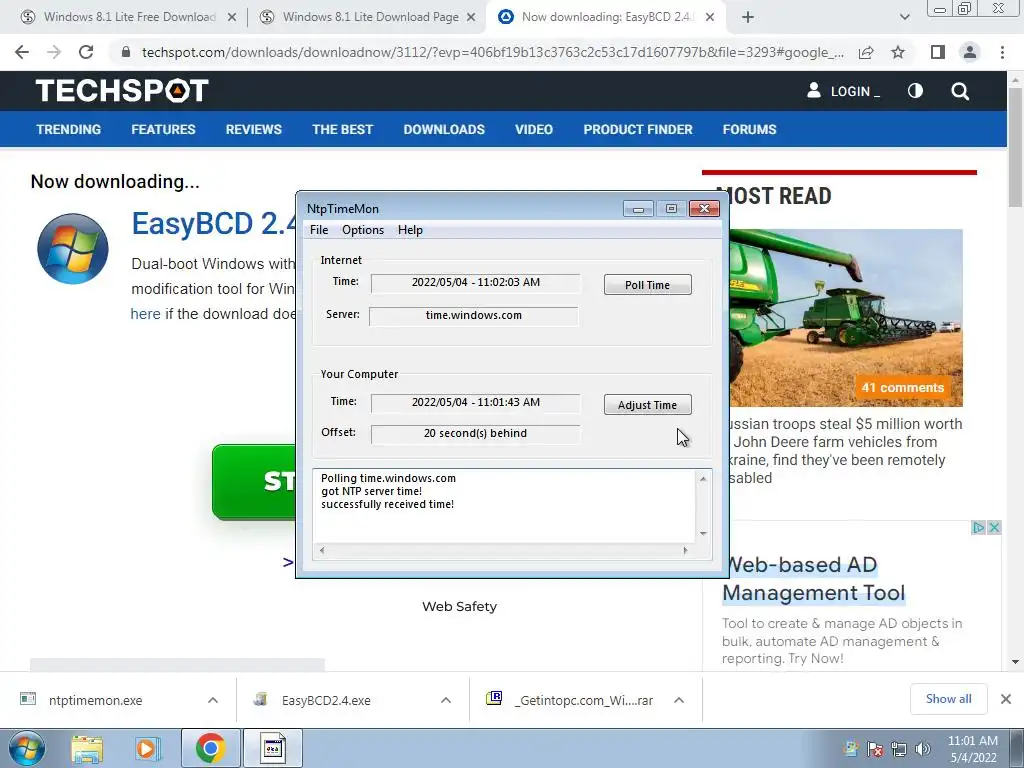
Task: Share this page via share icon
Action: point(866,52)
